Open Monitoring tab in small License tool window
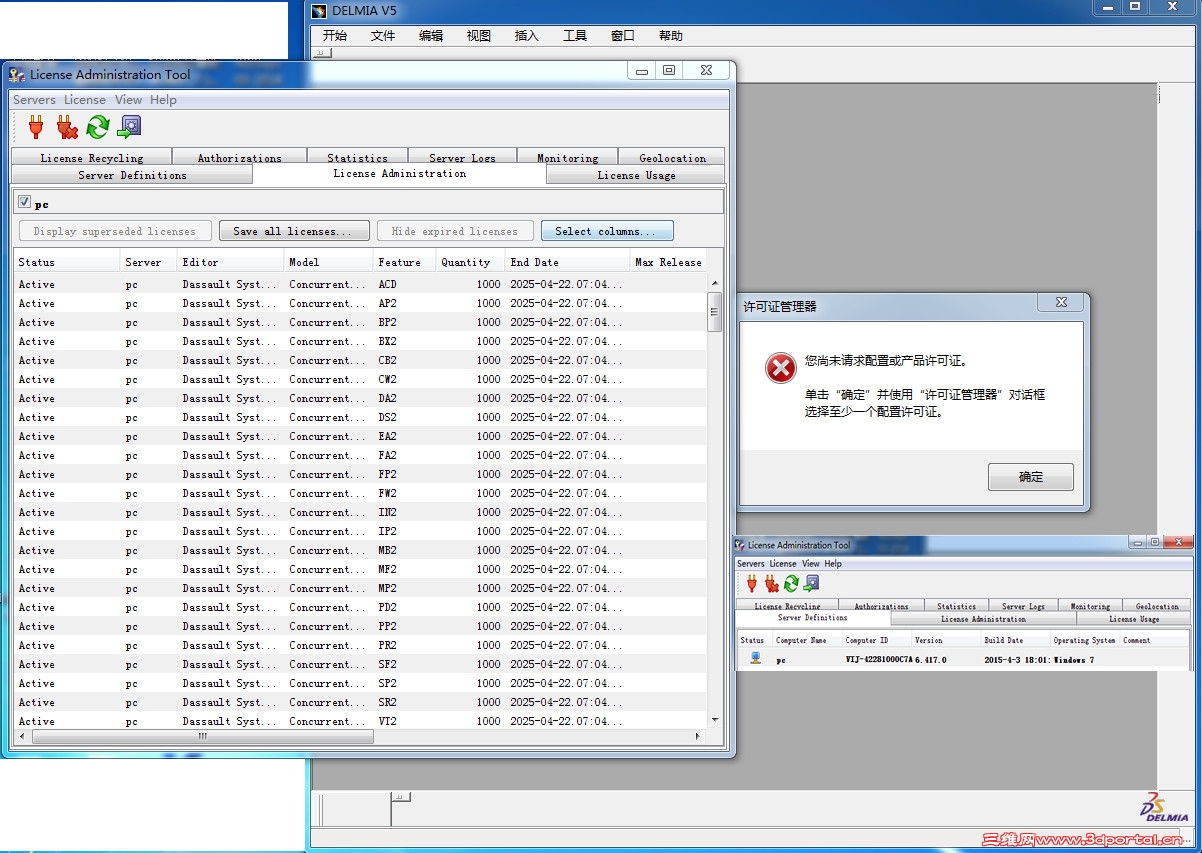 tap(1090, 606)
